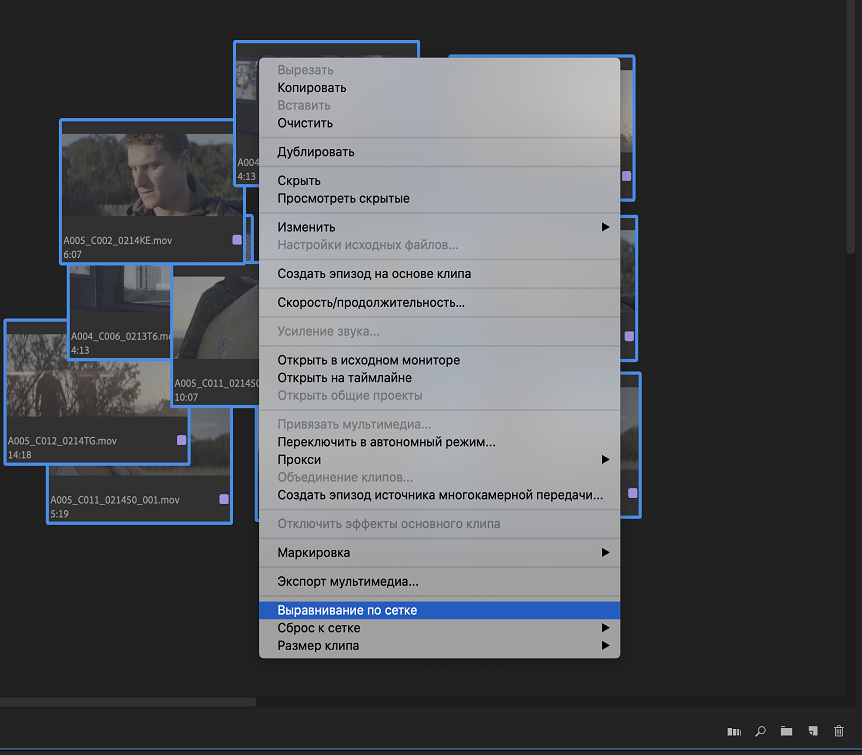Choose Скрыть from the menu
Screen dimensions: 862x755
[x=439, y=181]
